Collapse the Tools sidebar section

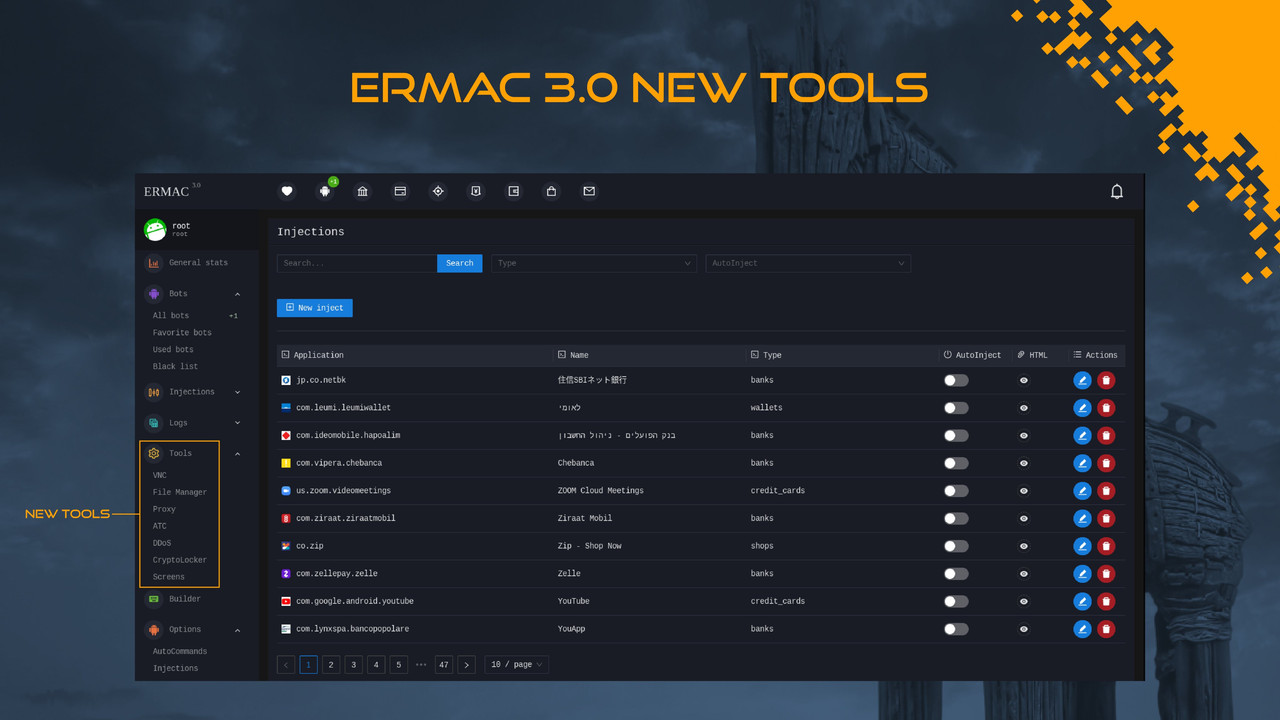point(237,454)
